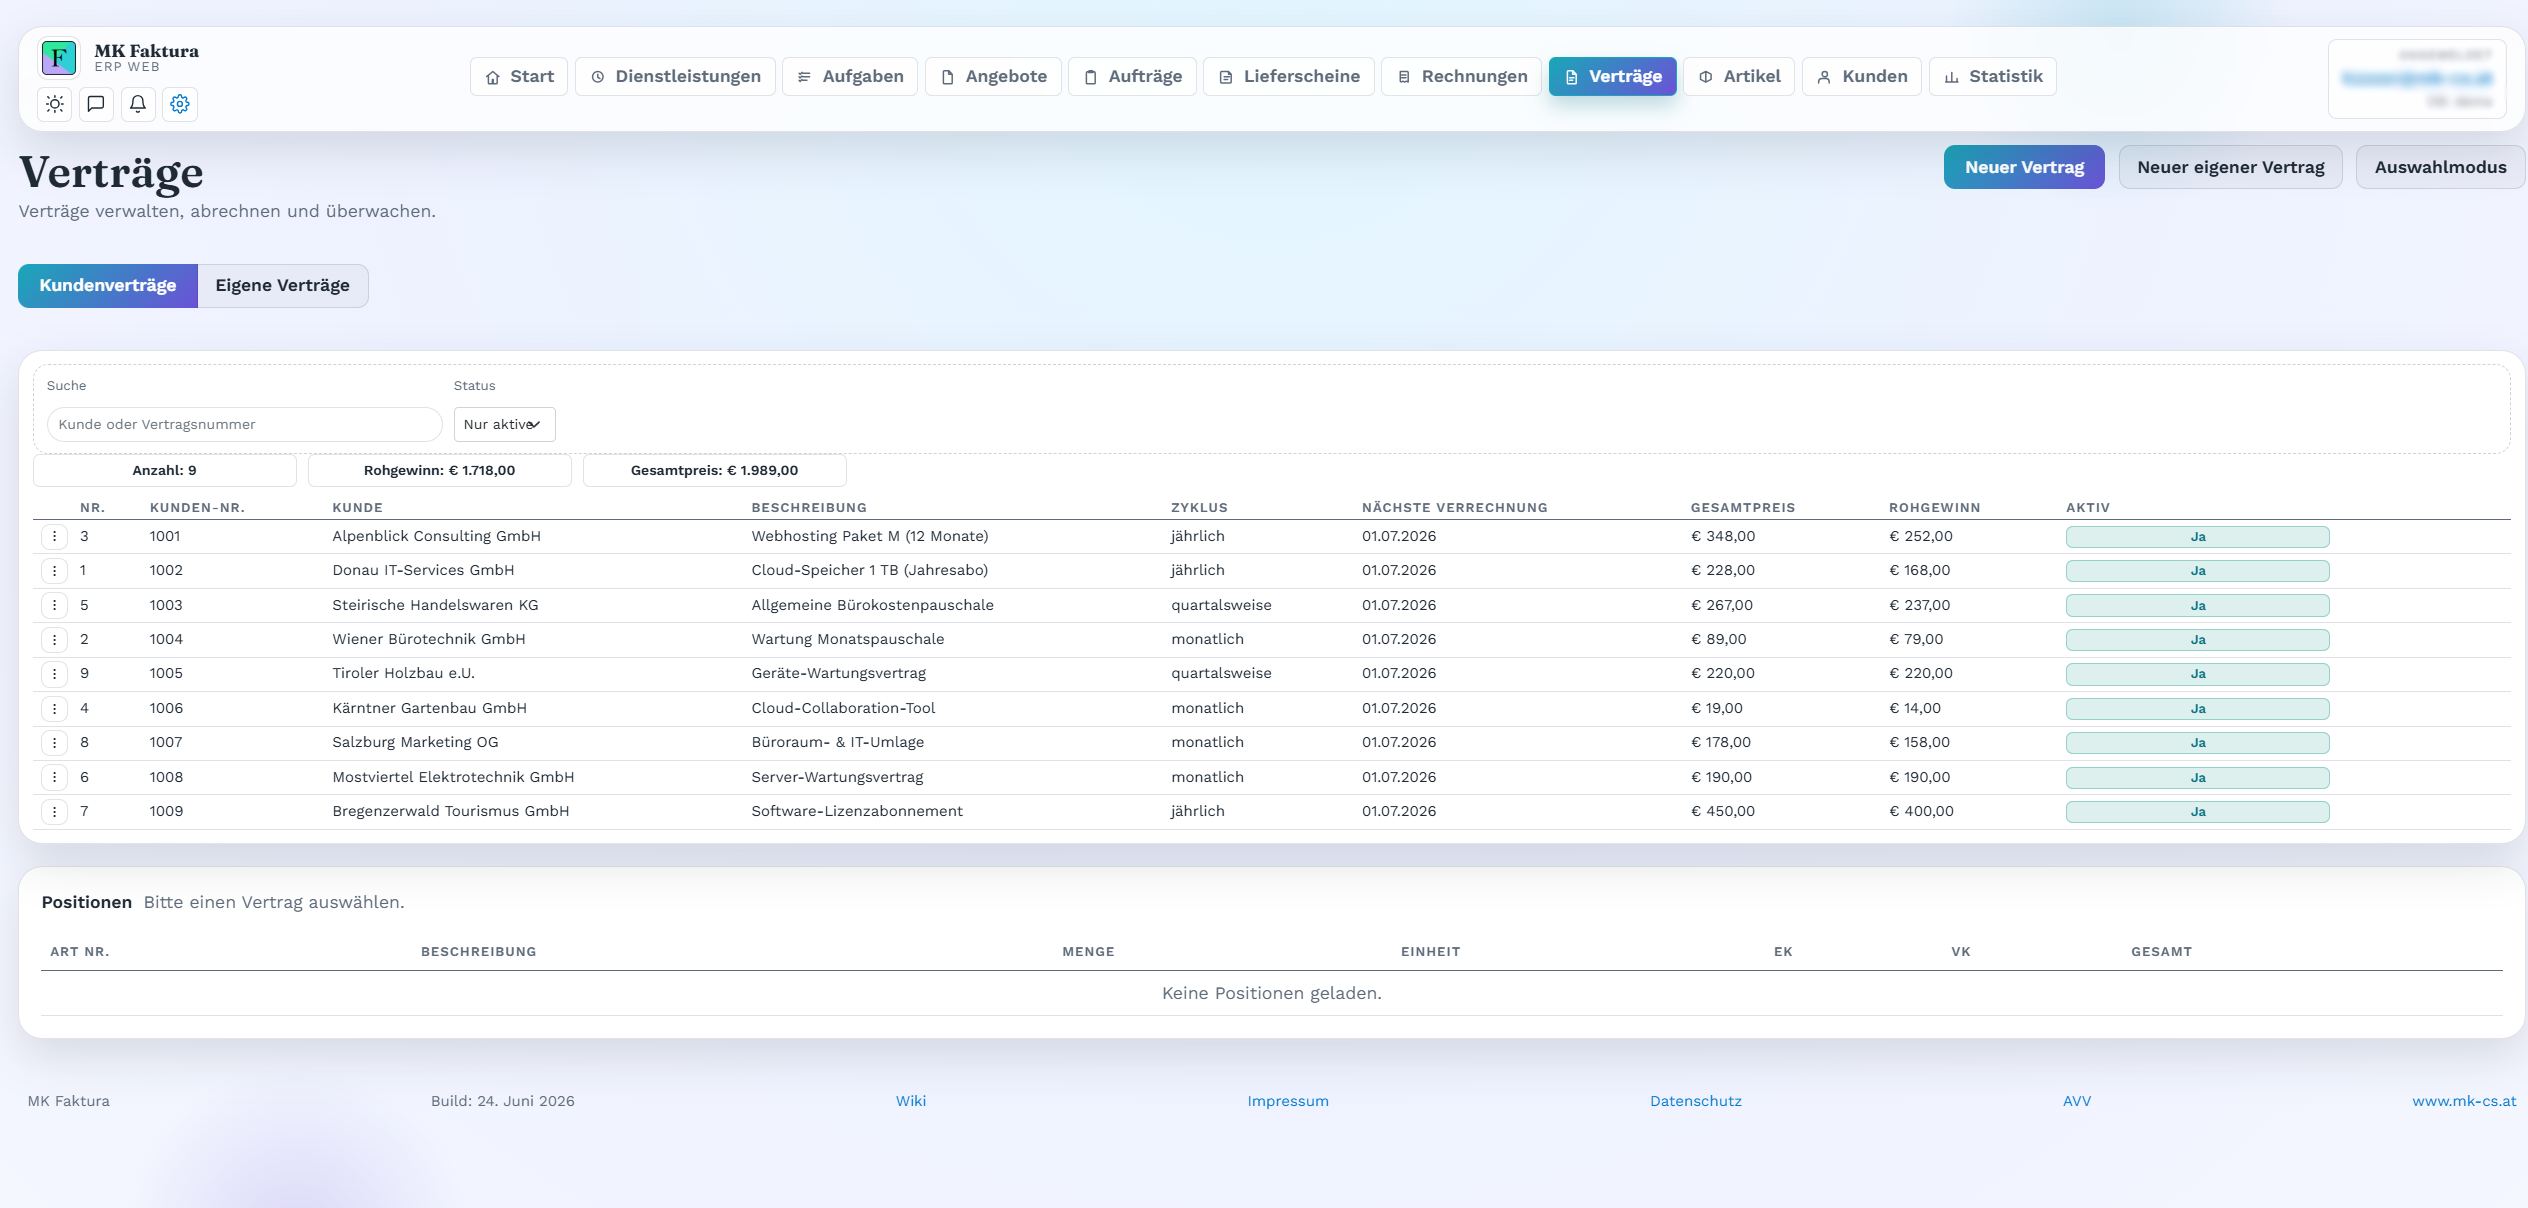Focus the Kunde oder Vertragsnummer search field
This screenshot has width=2528, height=1208.
[x=245, y=425]
